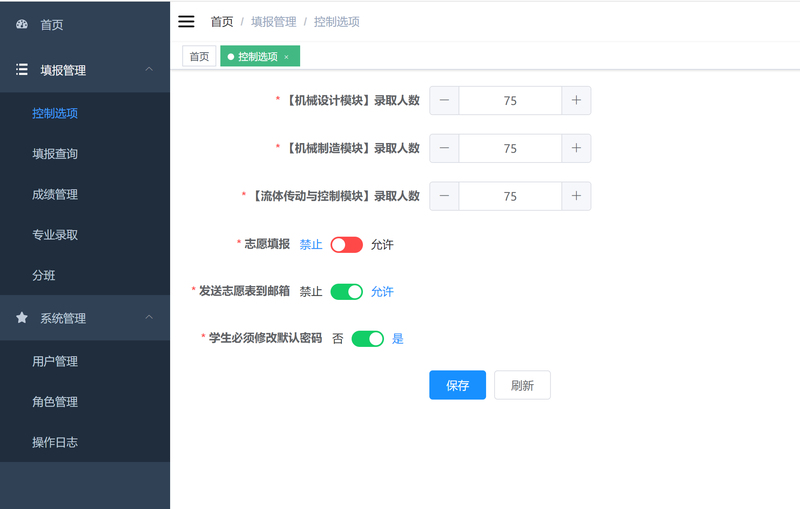Viewport: 800px width, 509px height.
Task: Toggle the 发送志愿表到邮箱 switch
Action: click(346, 292)
